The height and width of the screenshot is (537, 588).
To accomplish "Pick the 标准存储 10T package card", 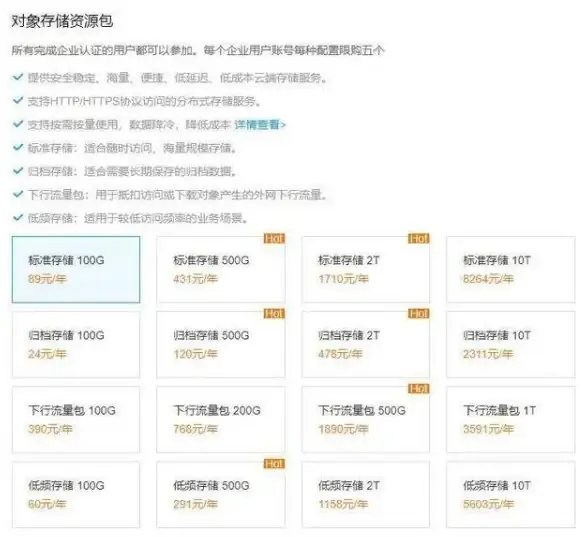I will coord(510,269).
